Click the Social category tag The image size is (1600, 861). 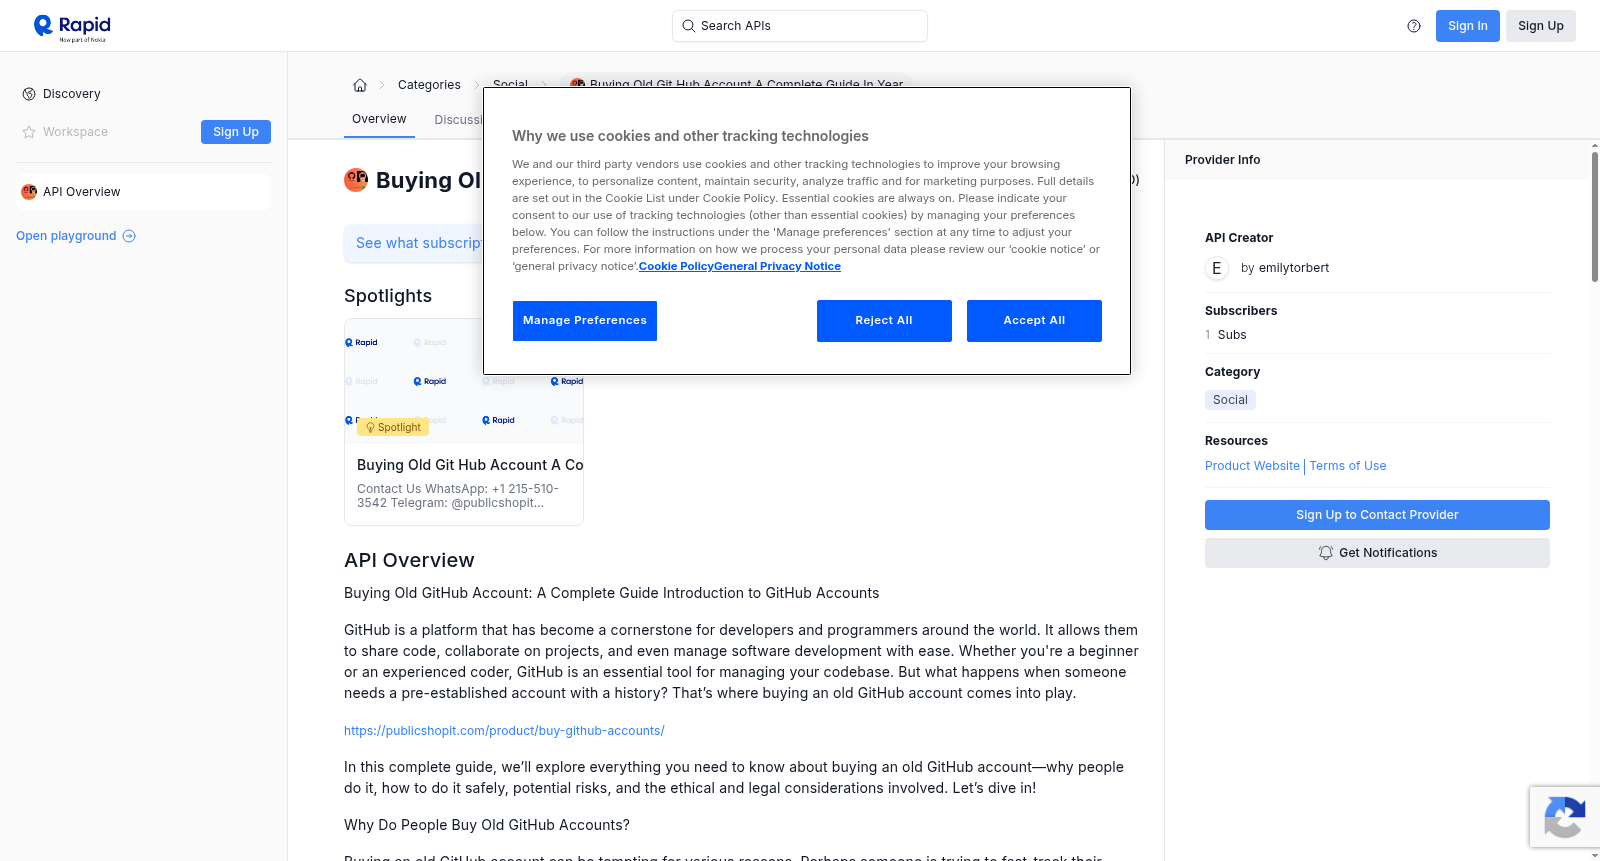[1230, 400]
